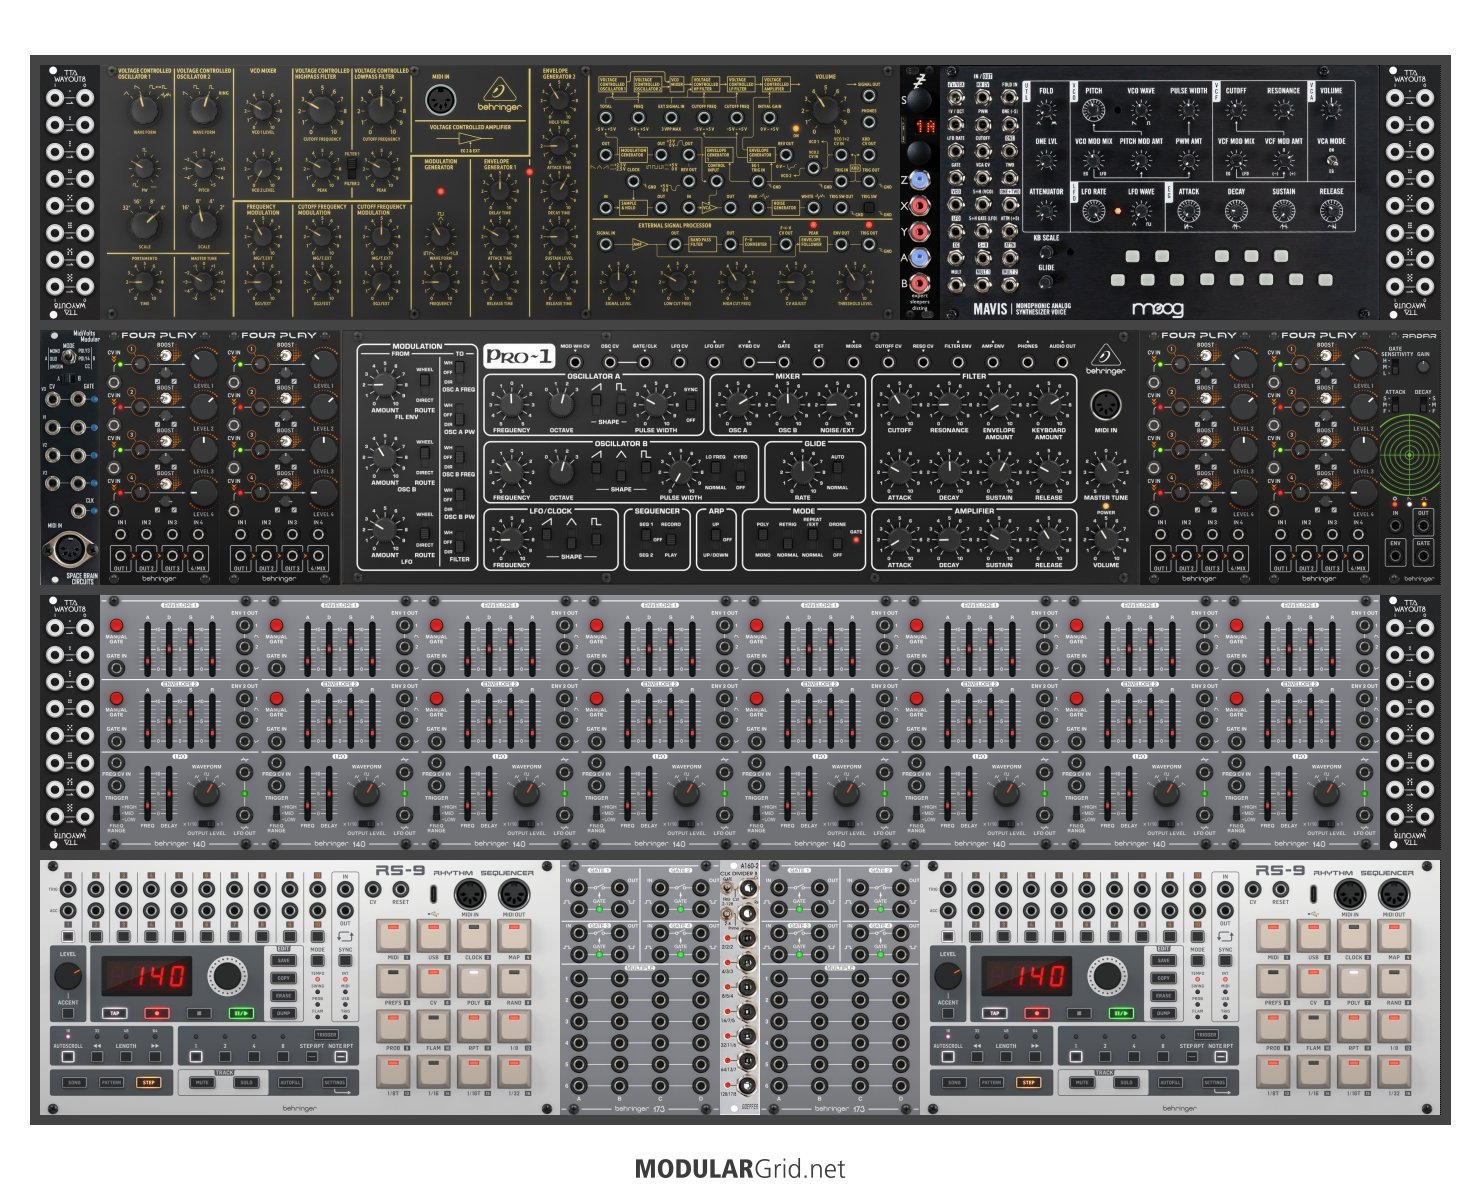Click the MIDI IN socket on the gold-labelled Behringer synth
Viewport: 1481px width, 1190px height.
click(441, 101)
